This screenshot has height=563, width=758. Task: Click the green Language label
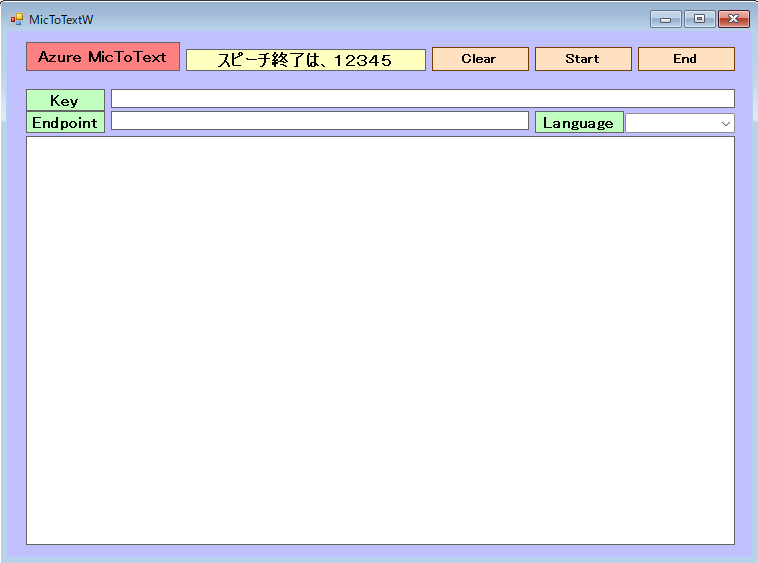579,123
